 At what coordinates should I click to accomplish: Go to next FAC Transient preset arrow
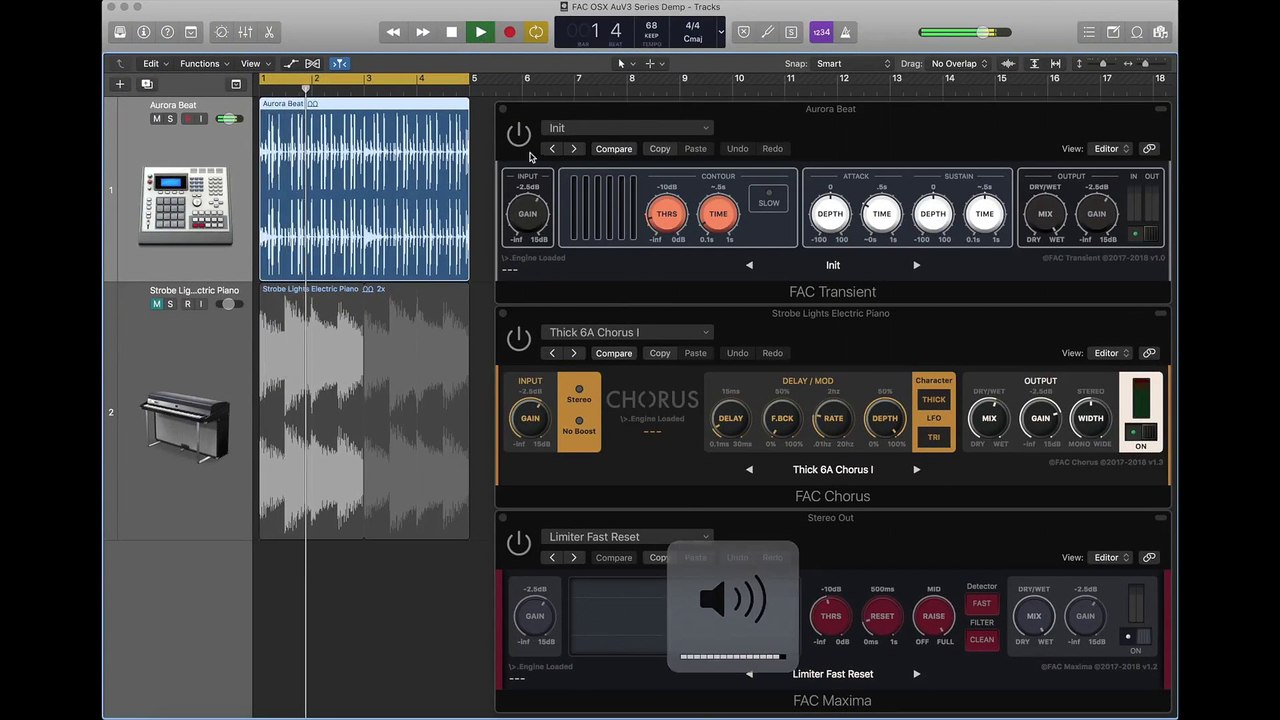pos(916,265)
